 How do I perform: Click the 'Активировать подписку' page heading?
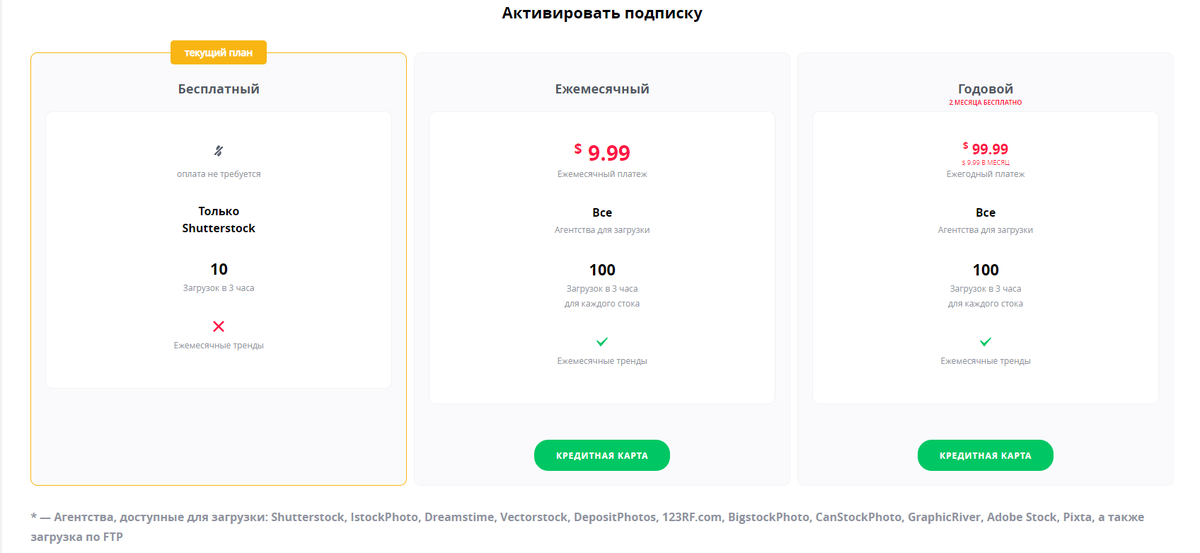click(602, 14)
